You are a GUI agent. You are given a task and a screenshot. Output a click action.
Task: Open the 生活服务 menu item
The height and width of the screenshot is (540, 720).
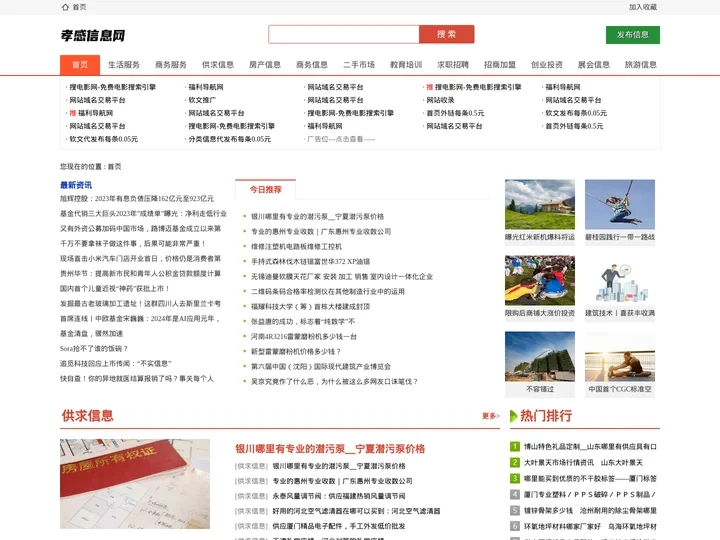click(x=124, y=65)
